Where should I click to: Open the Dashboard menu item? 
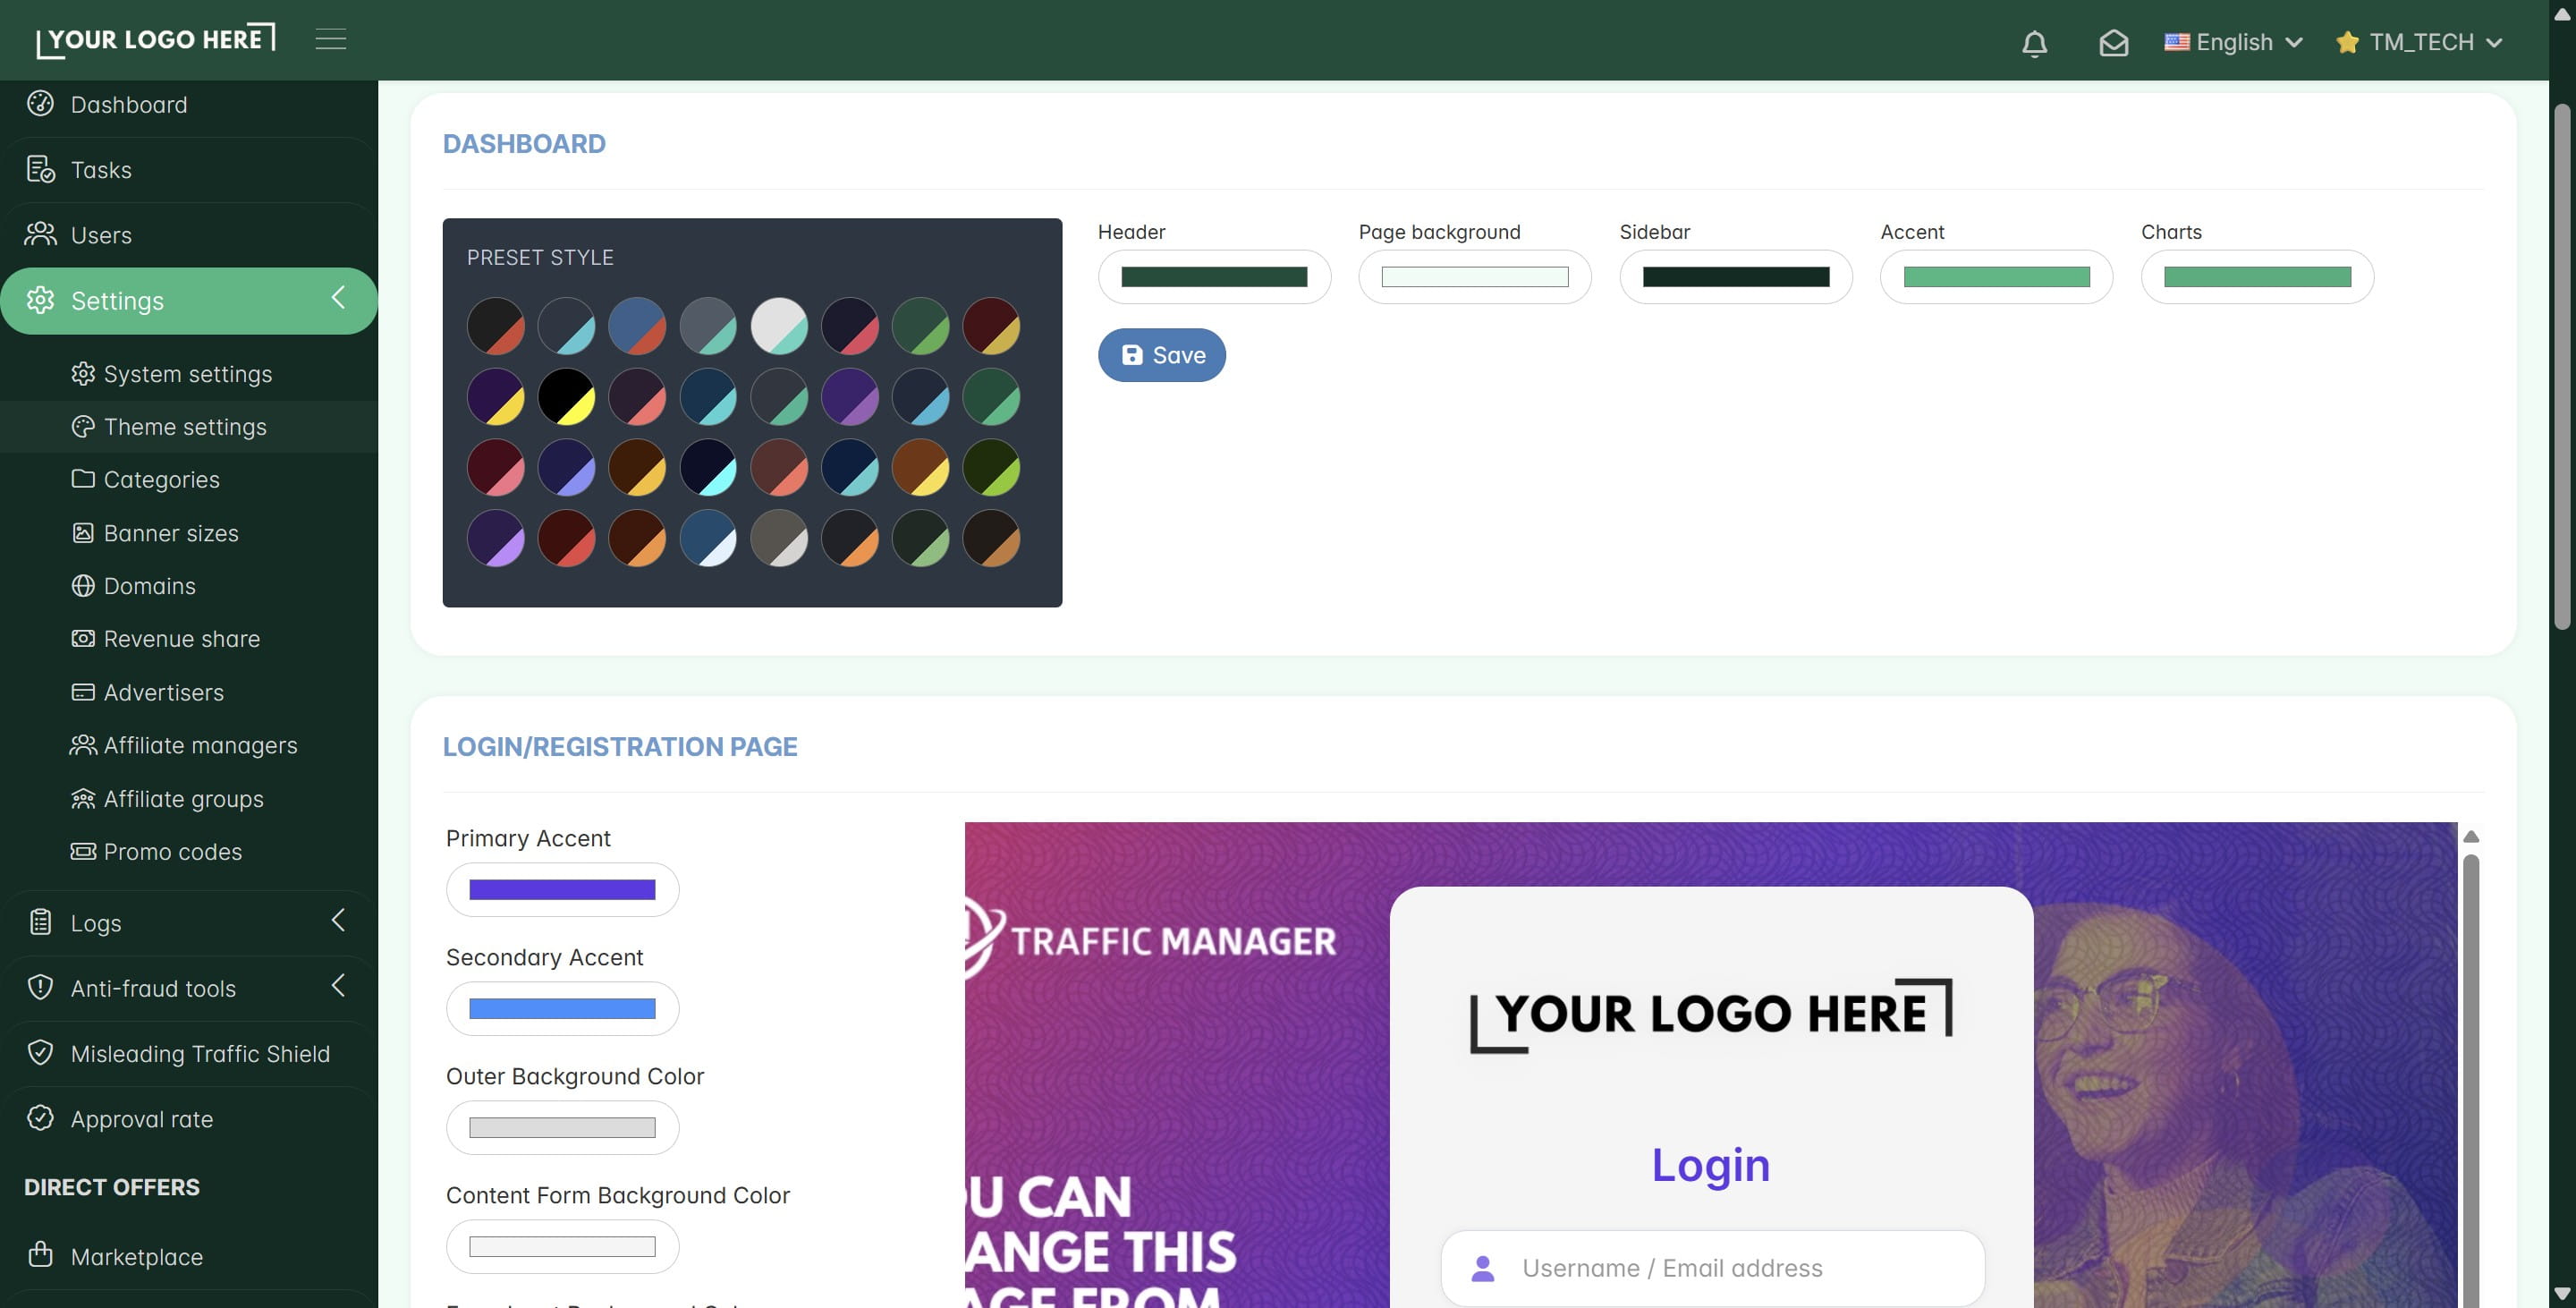(x=189, y=104)
